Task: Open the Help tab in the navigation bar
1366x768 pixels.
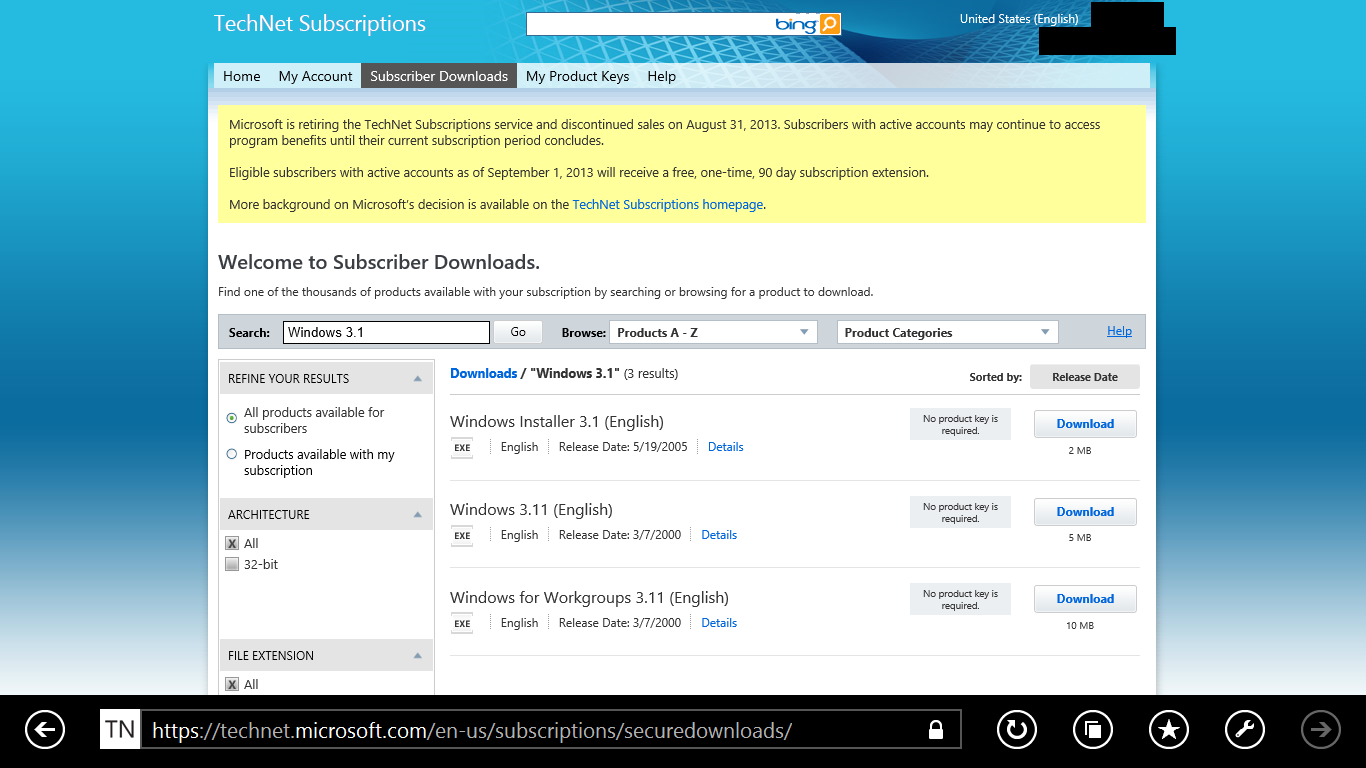Action: coord(661,76)
